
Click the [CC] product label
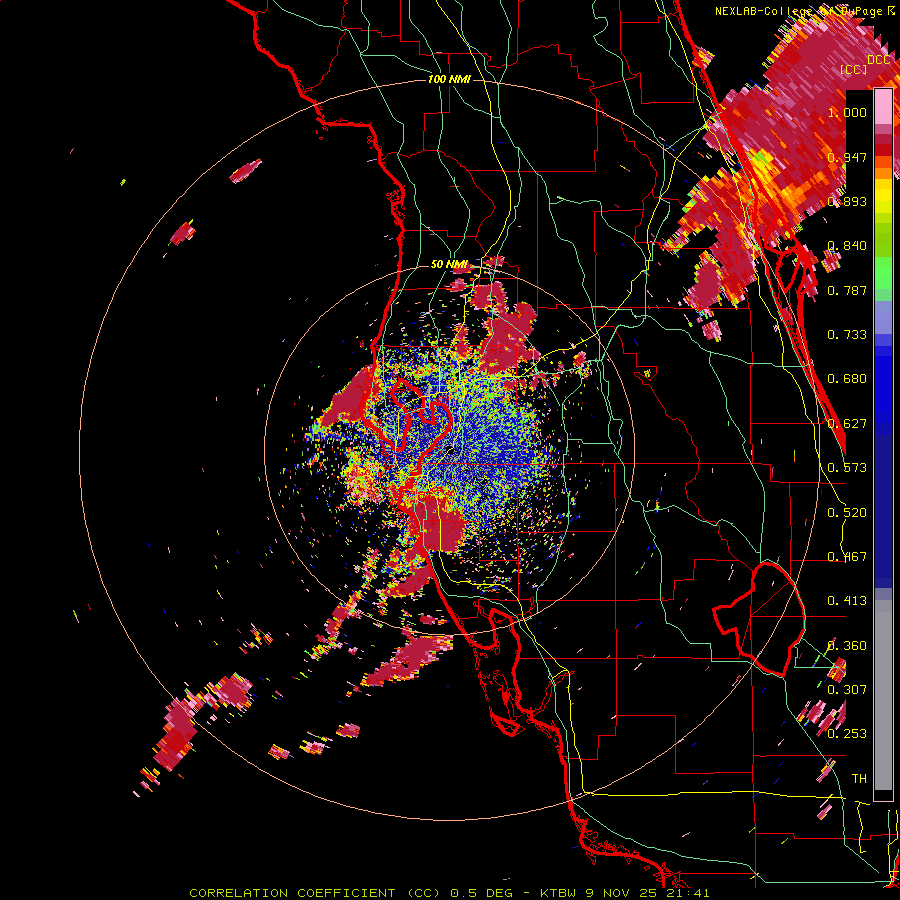854,69
